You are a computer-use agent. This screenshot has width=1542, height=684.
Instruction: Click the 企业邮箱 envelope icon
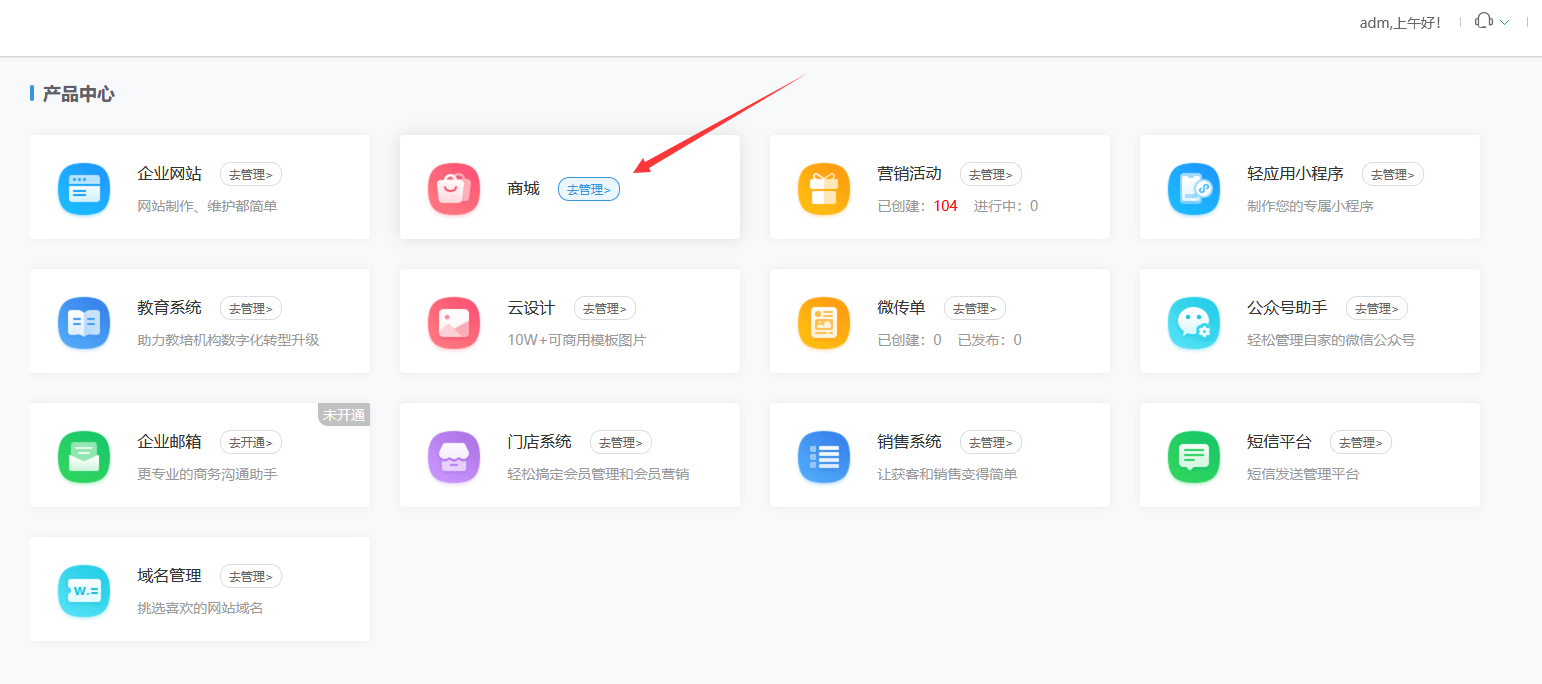click(x=84, y=456)
